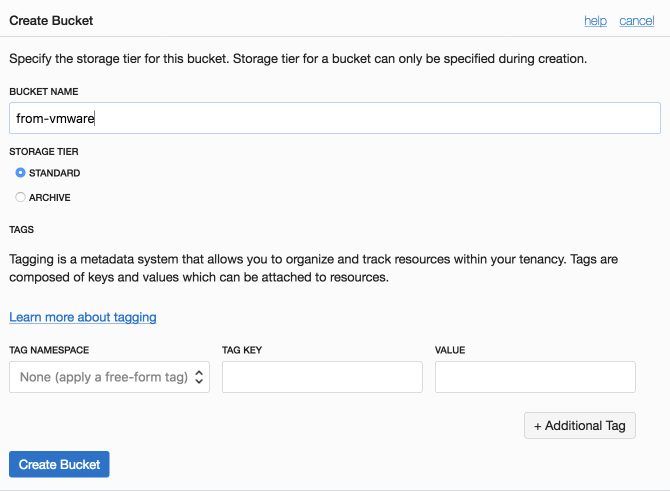Viewport: 670px width, 491px height.
Task: Focus the Tag Key input box
Action: click(322, 377)
